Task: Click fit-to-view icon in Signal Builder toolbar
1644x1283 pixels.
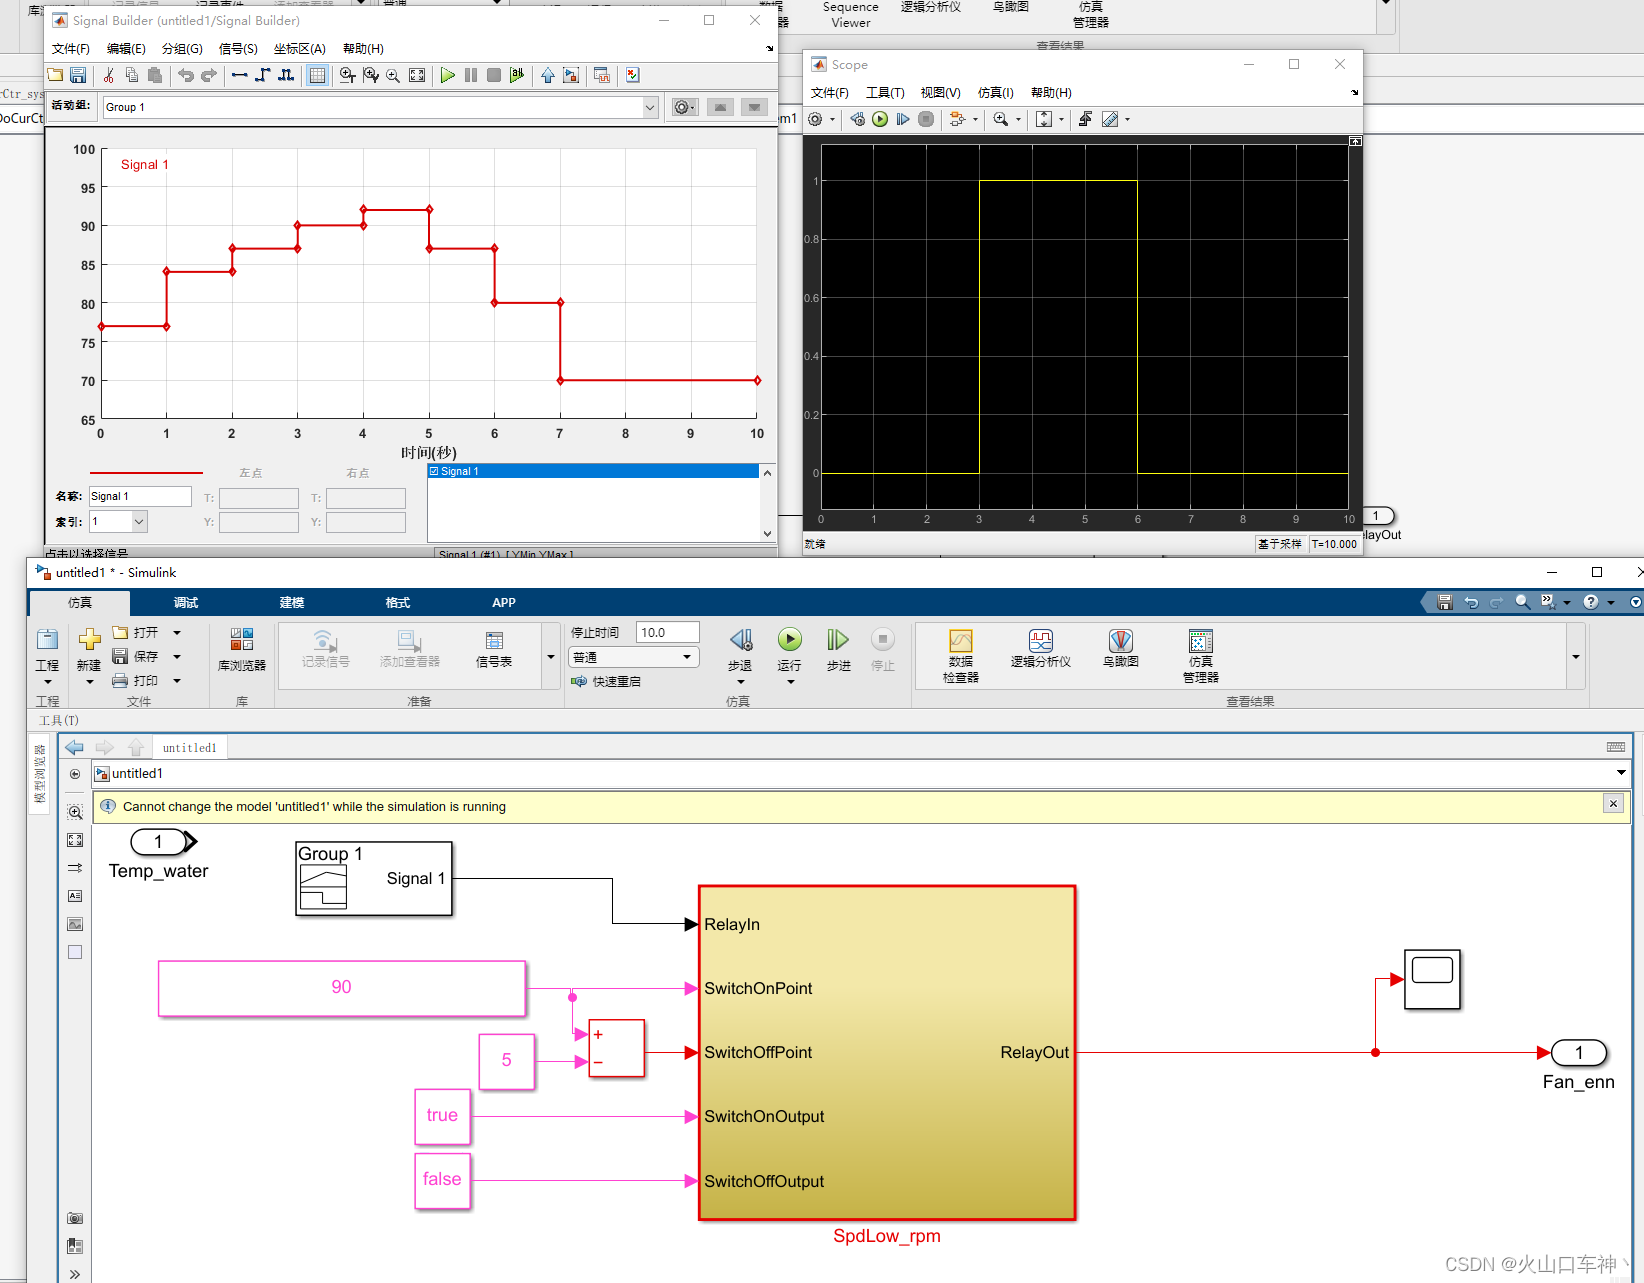Action: coord(417,75)
